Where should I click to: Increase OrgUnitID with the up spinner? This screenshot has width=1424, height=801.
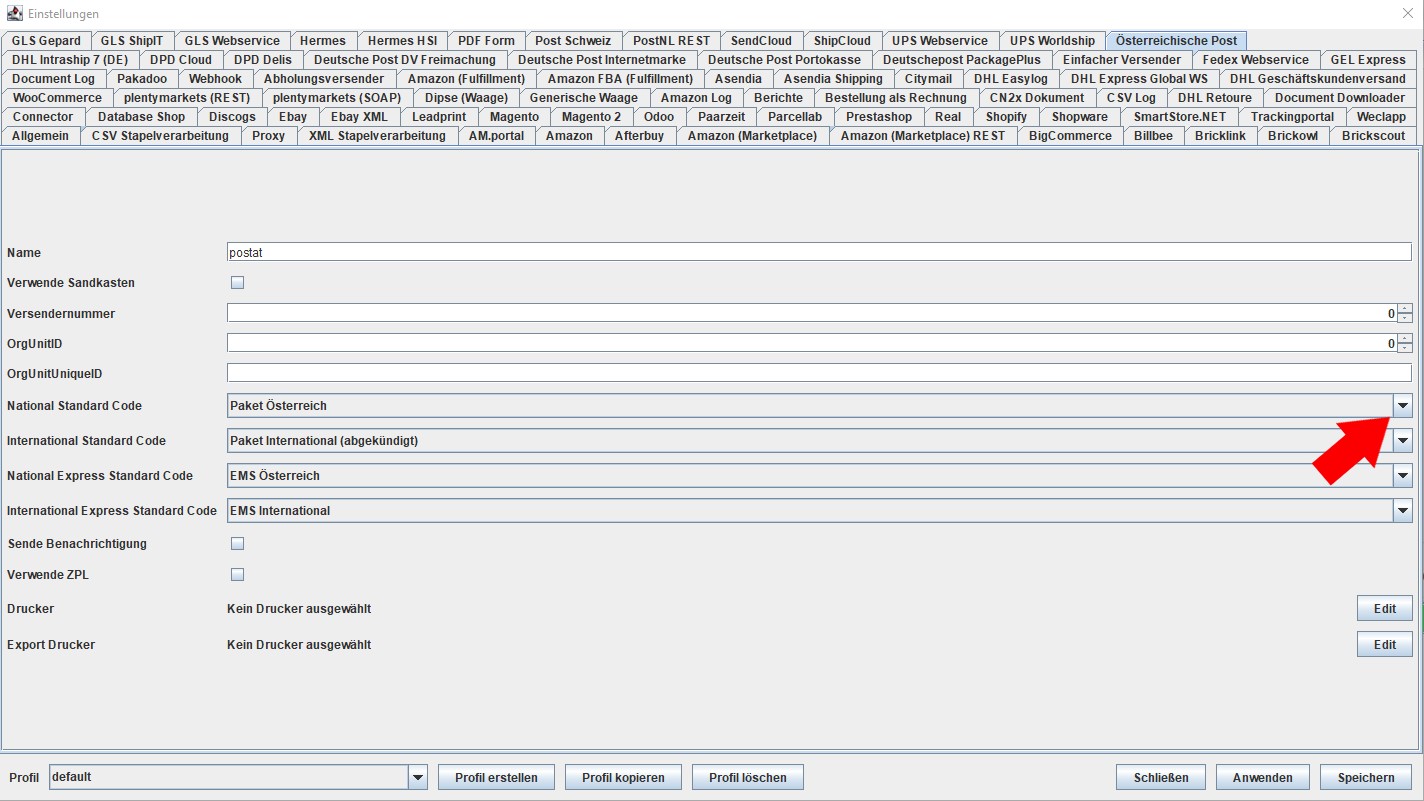(x=1405, y=339)
